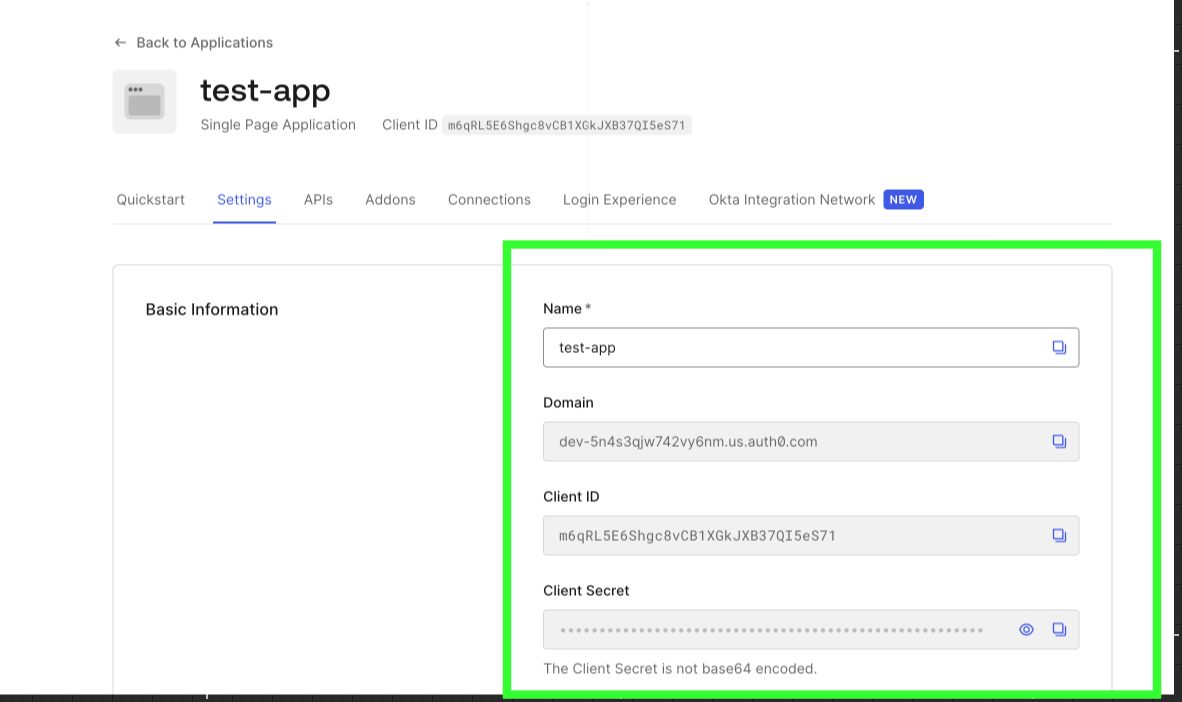This screenshot has width=1182, height=702.
Task: Click the Domain field dev-5n4s3qjw742vy6nm.us.auth0.com
Action: [811, 442]
